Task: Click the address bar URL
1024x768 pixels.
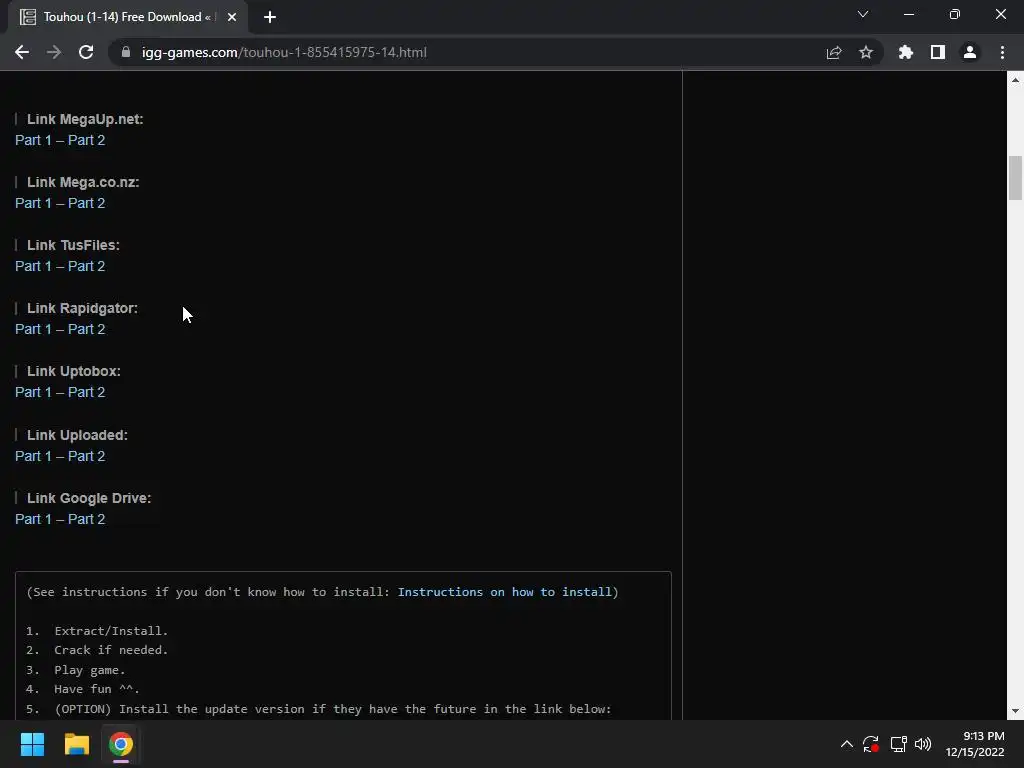Action: tap(284, 52)
